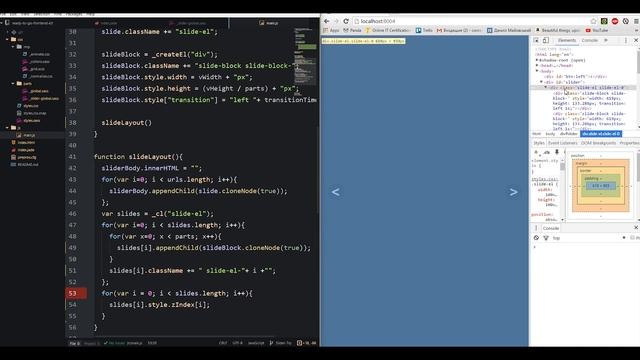This screenshot has width=640, height=360.
Task: Open the green extension icon in Chrome toolbar
Action: (604, 21)
